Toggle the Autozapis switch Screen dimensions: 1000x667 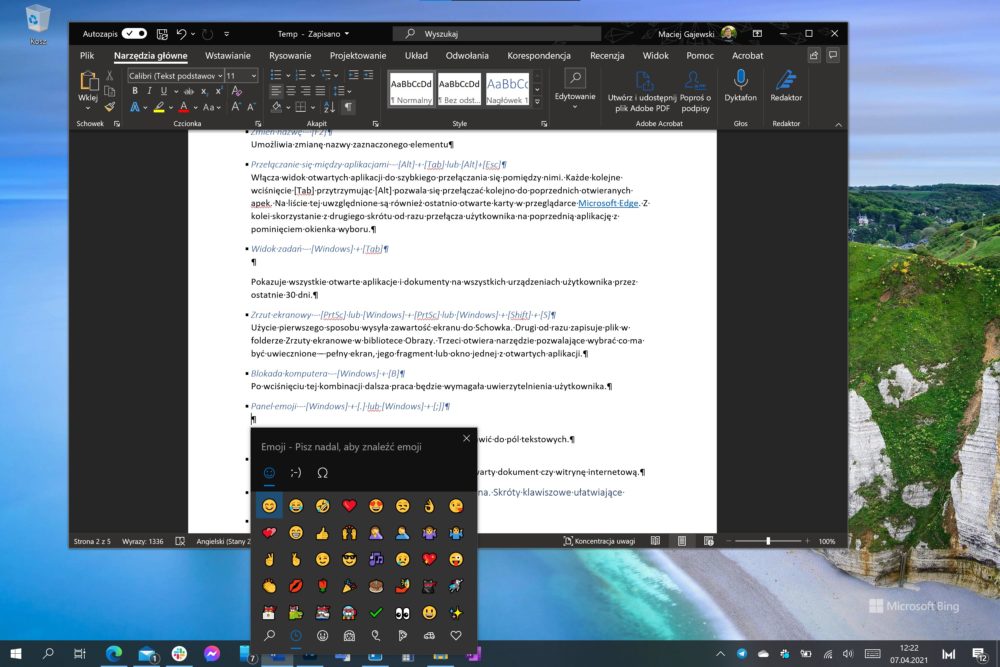tap(134, 34)
